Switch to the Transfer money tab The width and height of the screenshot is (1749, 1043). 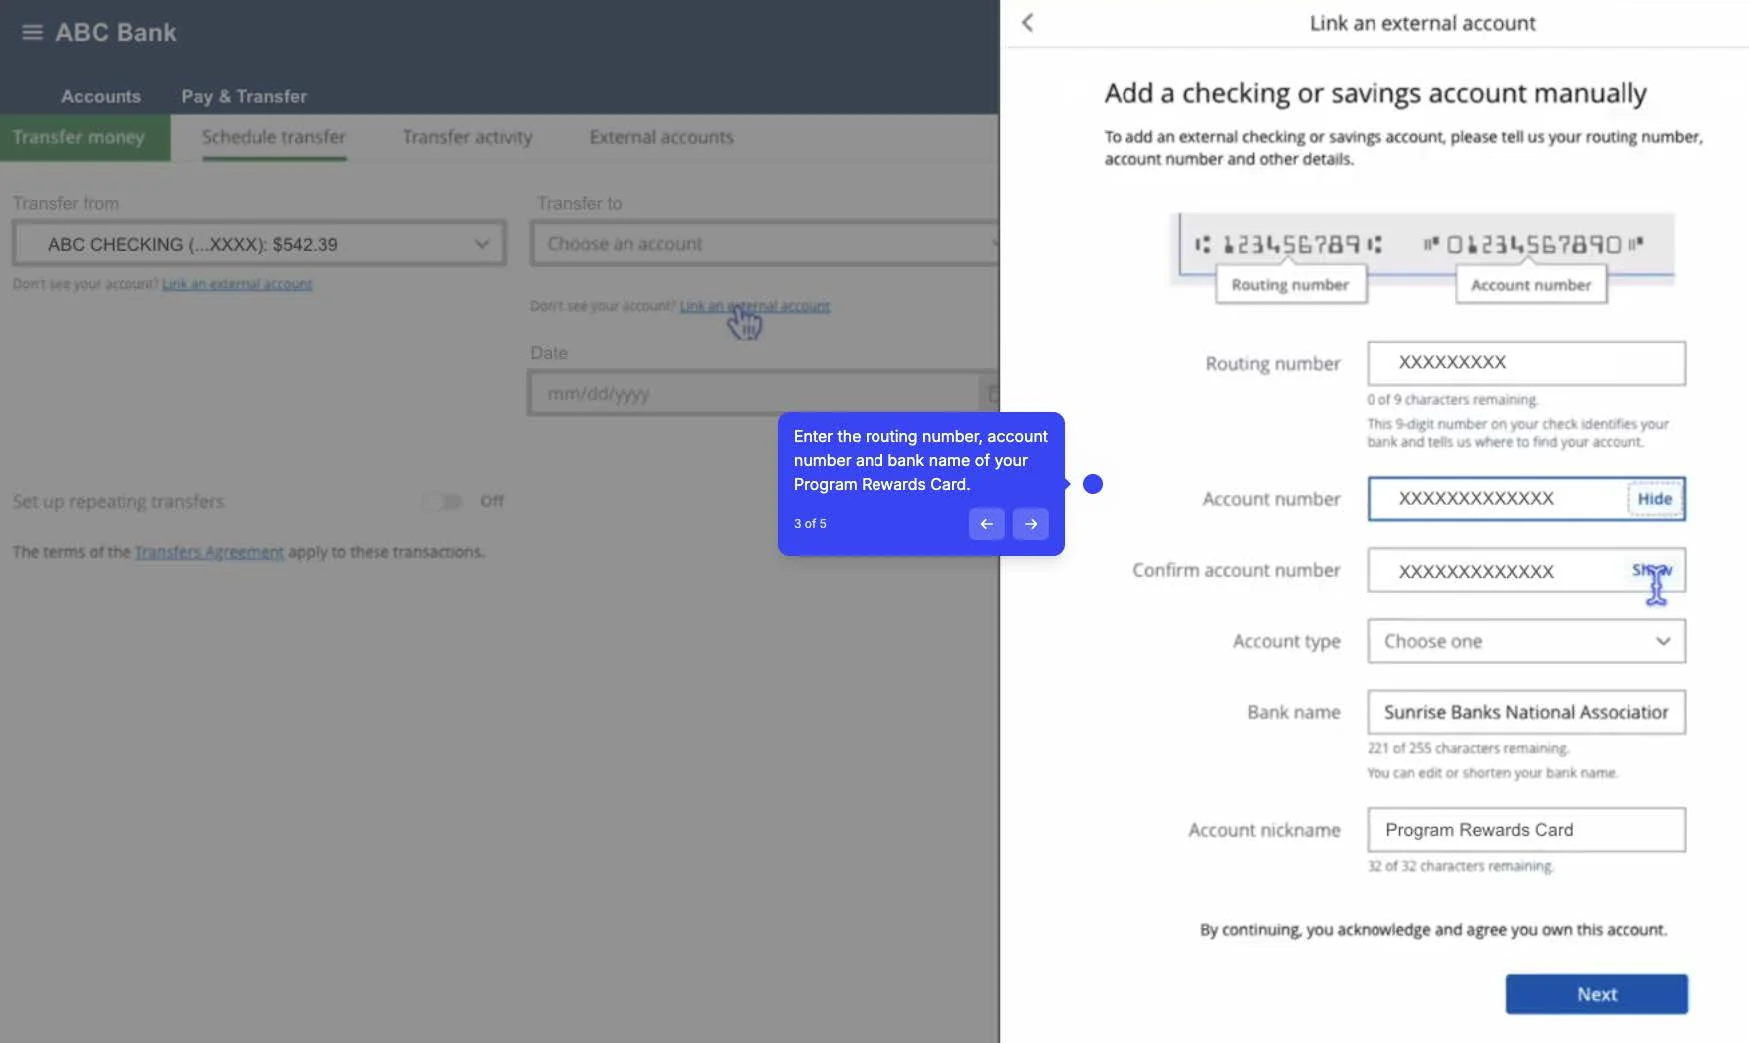pyautogui.click(x=85, y=137)
